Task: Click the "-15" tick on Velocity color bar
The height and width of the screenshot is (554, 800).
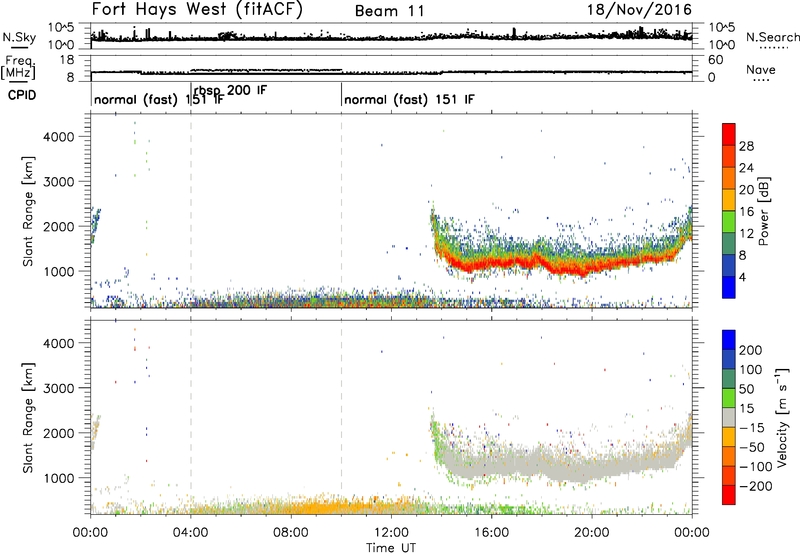Action: tap(752, 428)
